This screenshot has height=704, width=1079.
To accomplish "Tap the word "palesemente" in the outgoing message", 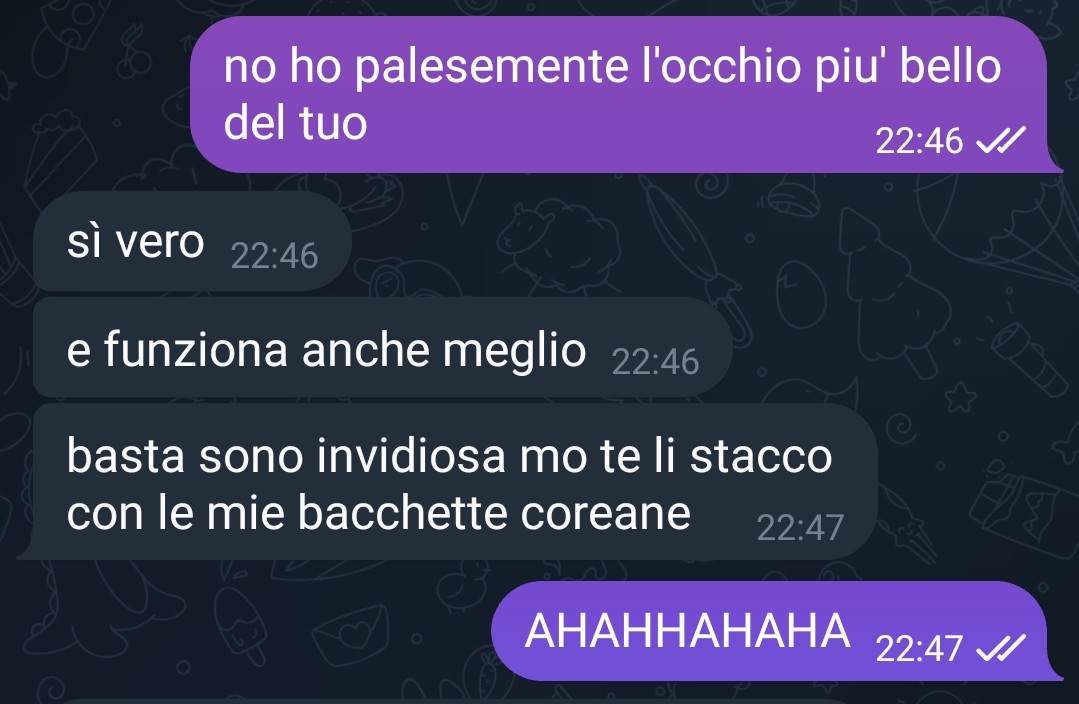I will 492,67.
